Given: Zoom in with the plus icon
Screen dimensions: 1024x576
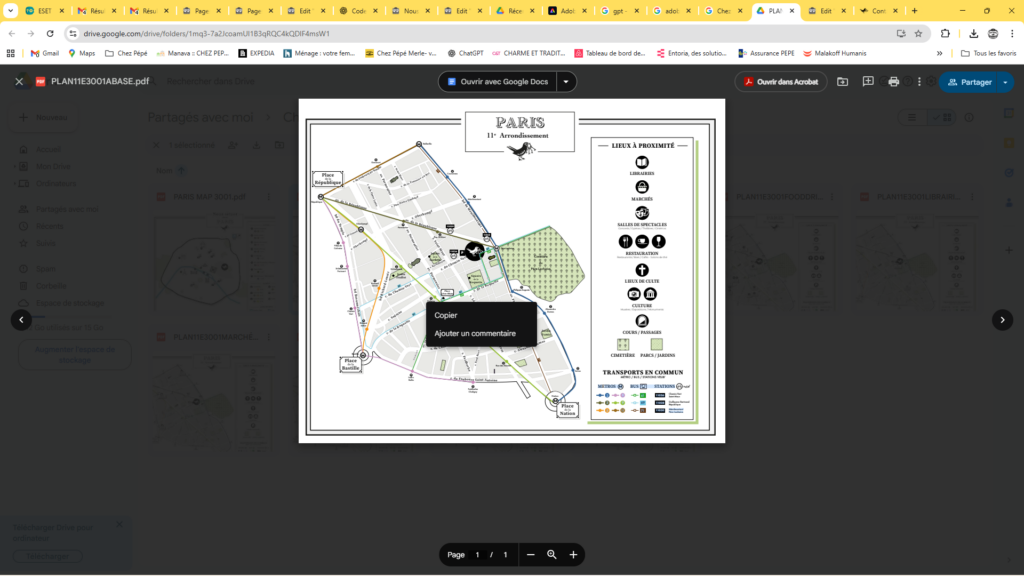Looking at the screenshot, I should point(573,554).
